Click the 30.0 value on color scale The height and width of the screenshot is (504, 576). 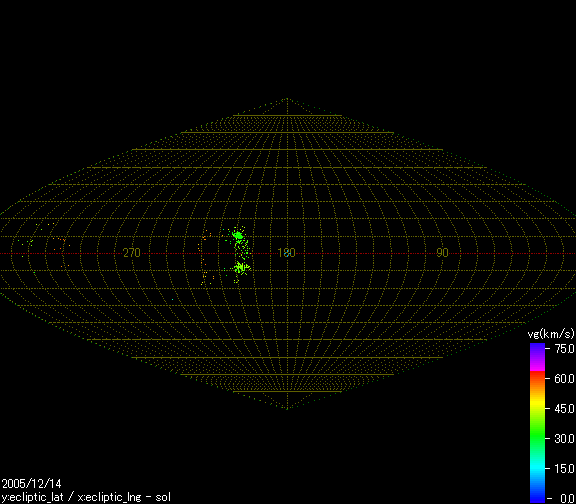565,439
